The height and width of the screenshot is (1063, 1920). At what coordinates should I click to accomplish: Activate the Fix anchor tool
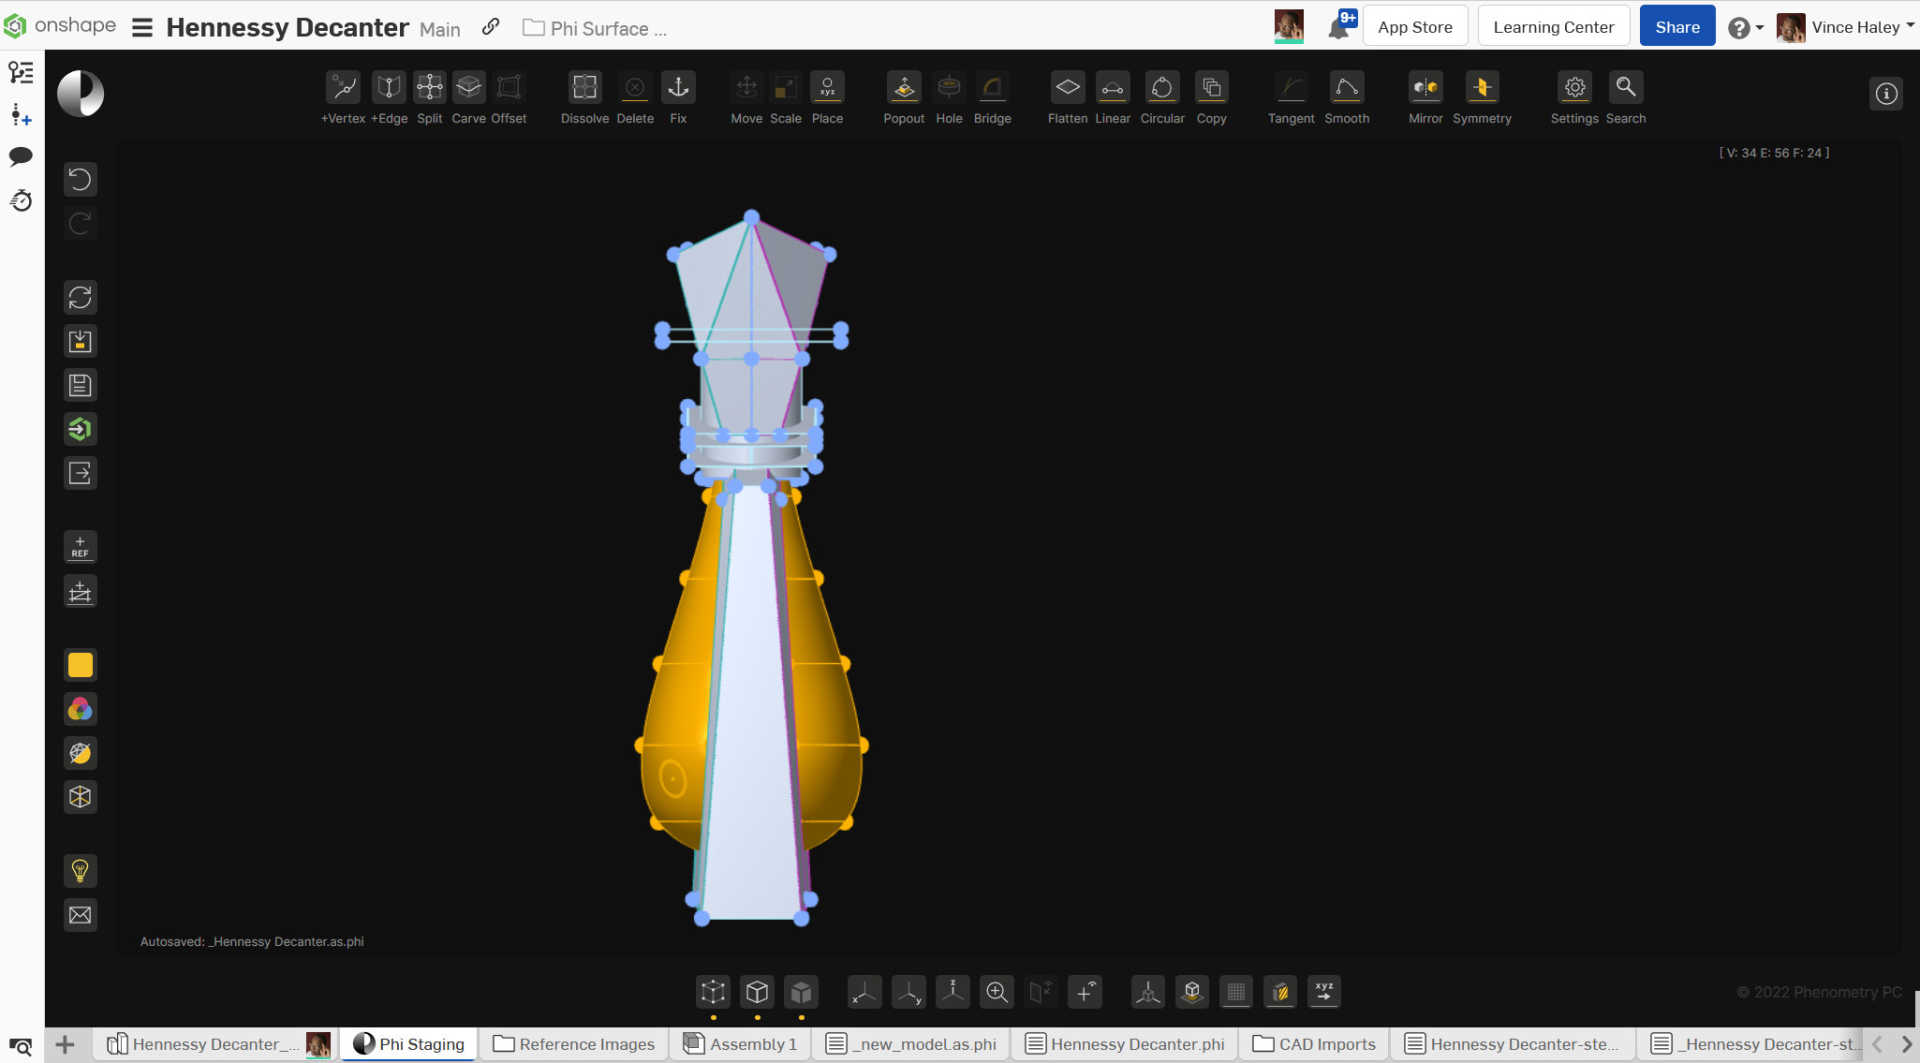[x=679, y=97]
